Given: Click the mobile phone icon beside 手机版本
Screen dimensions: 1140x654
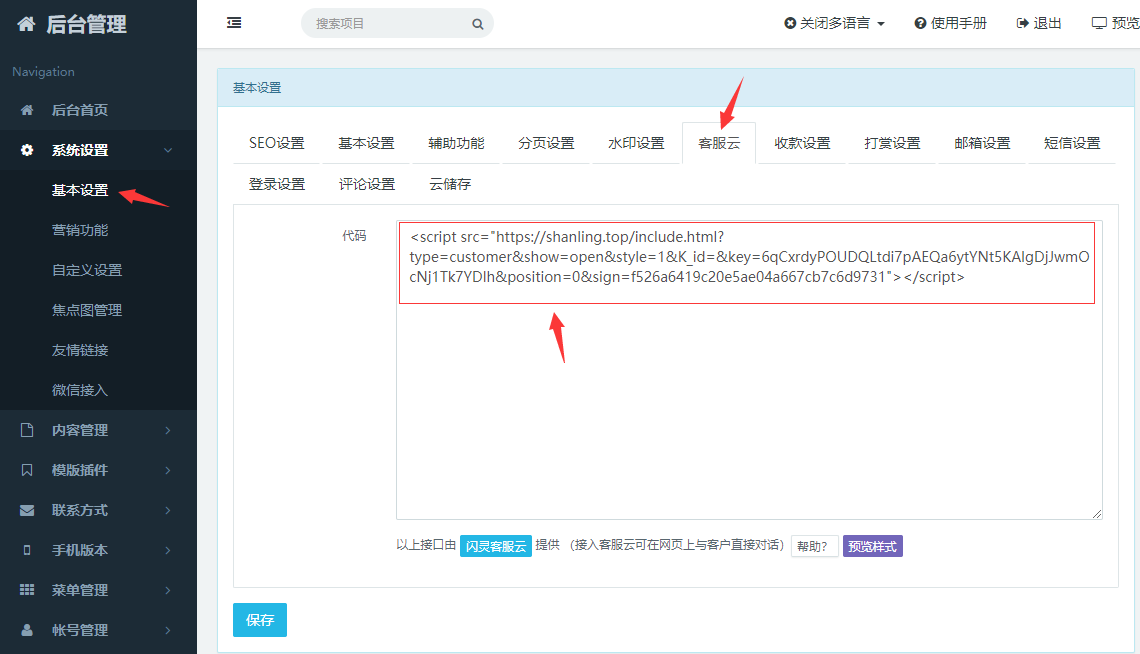Looking at the screenshot, I should click(x=27, y=550).
